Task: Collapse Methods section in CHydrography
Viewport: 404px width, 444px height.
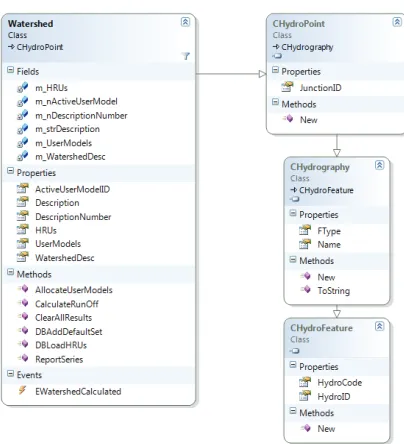Action: tap(293, 259)
